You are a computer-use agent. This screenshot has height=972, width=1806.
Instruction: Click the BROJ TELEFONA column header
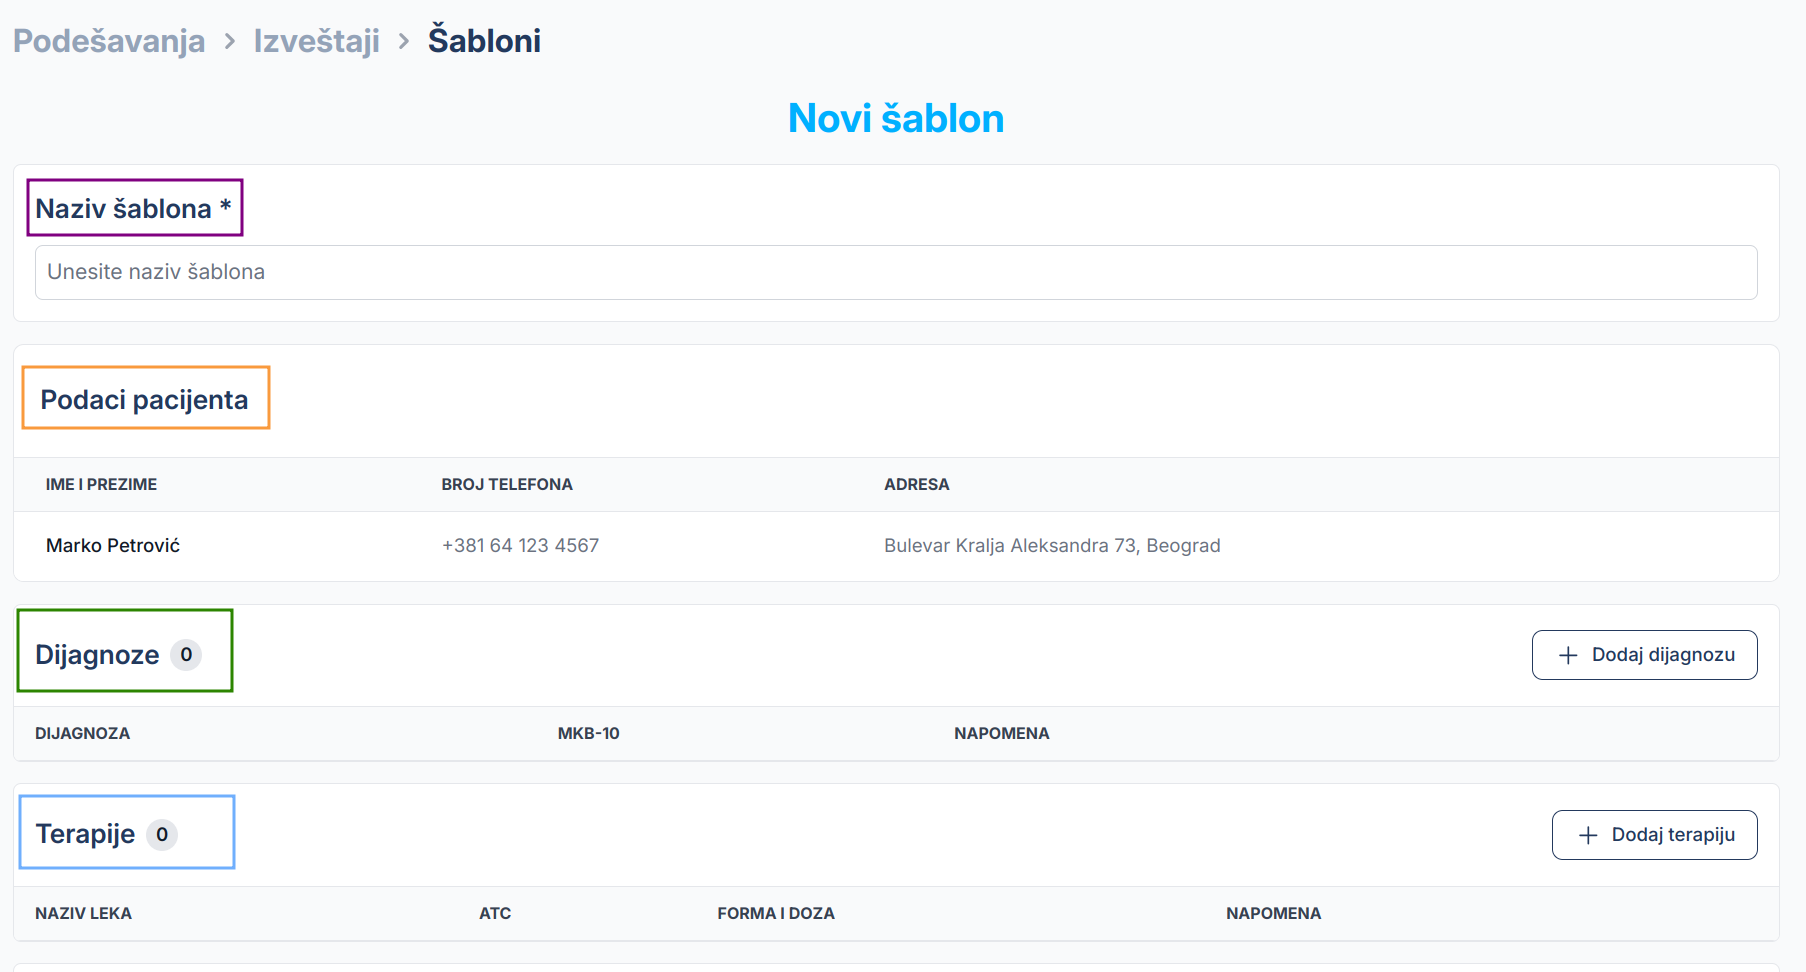pos(507,484)
